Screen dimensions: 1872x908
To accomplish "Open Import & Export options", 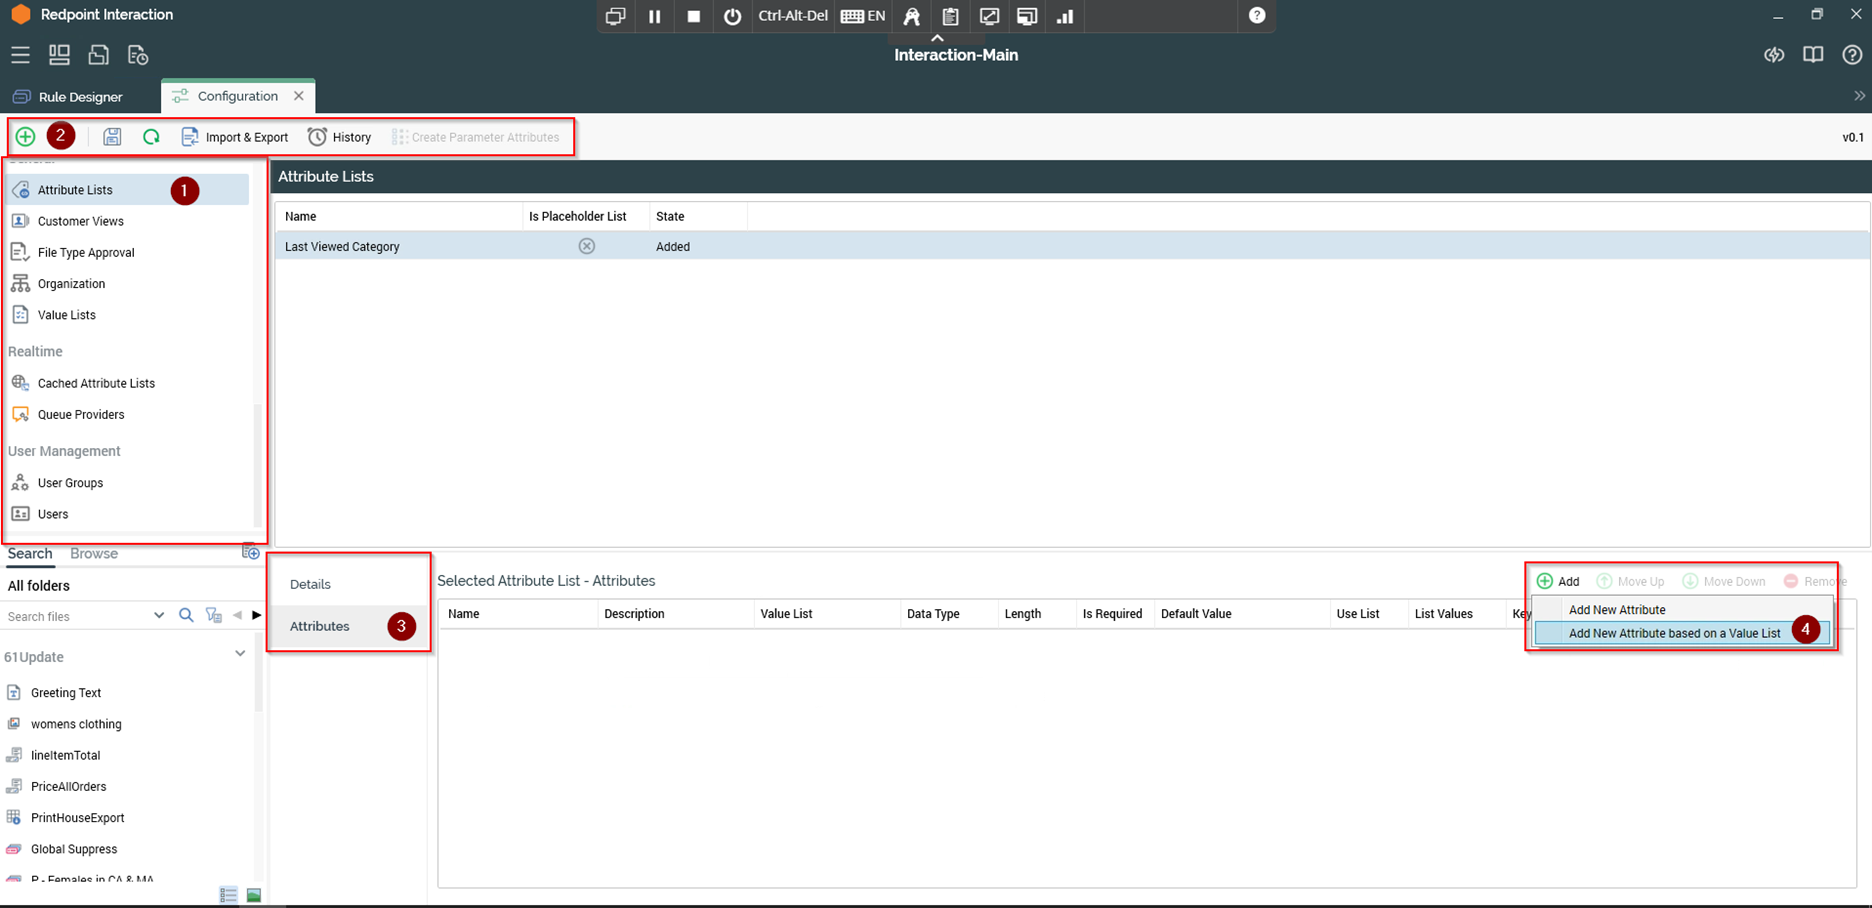I will coord(235,137).
